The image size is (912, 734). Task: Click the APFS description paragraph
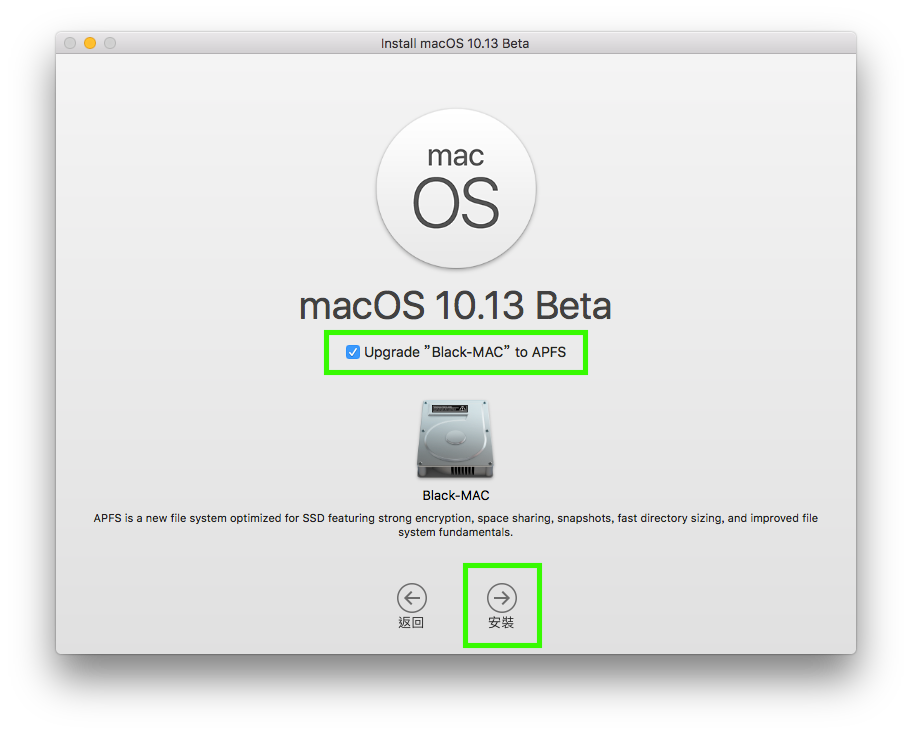455,525
